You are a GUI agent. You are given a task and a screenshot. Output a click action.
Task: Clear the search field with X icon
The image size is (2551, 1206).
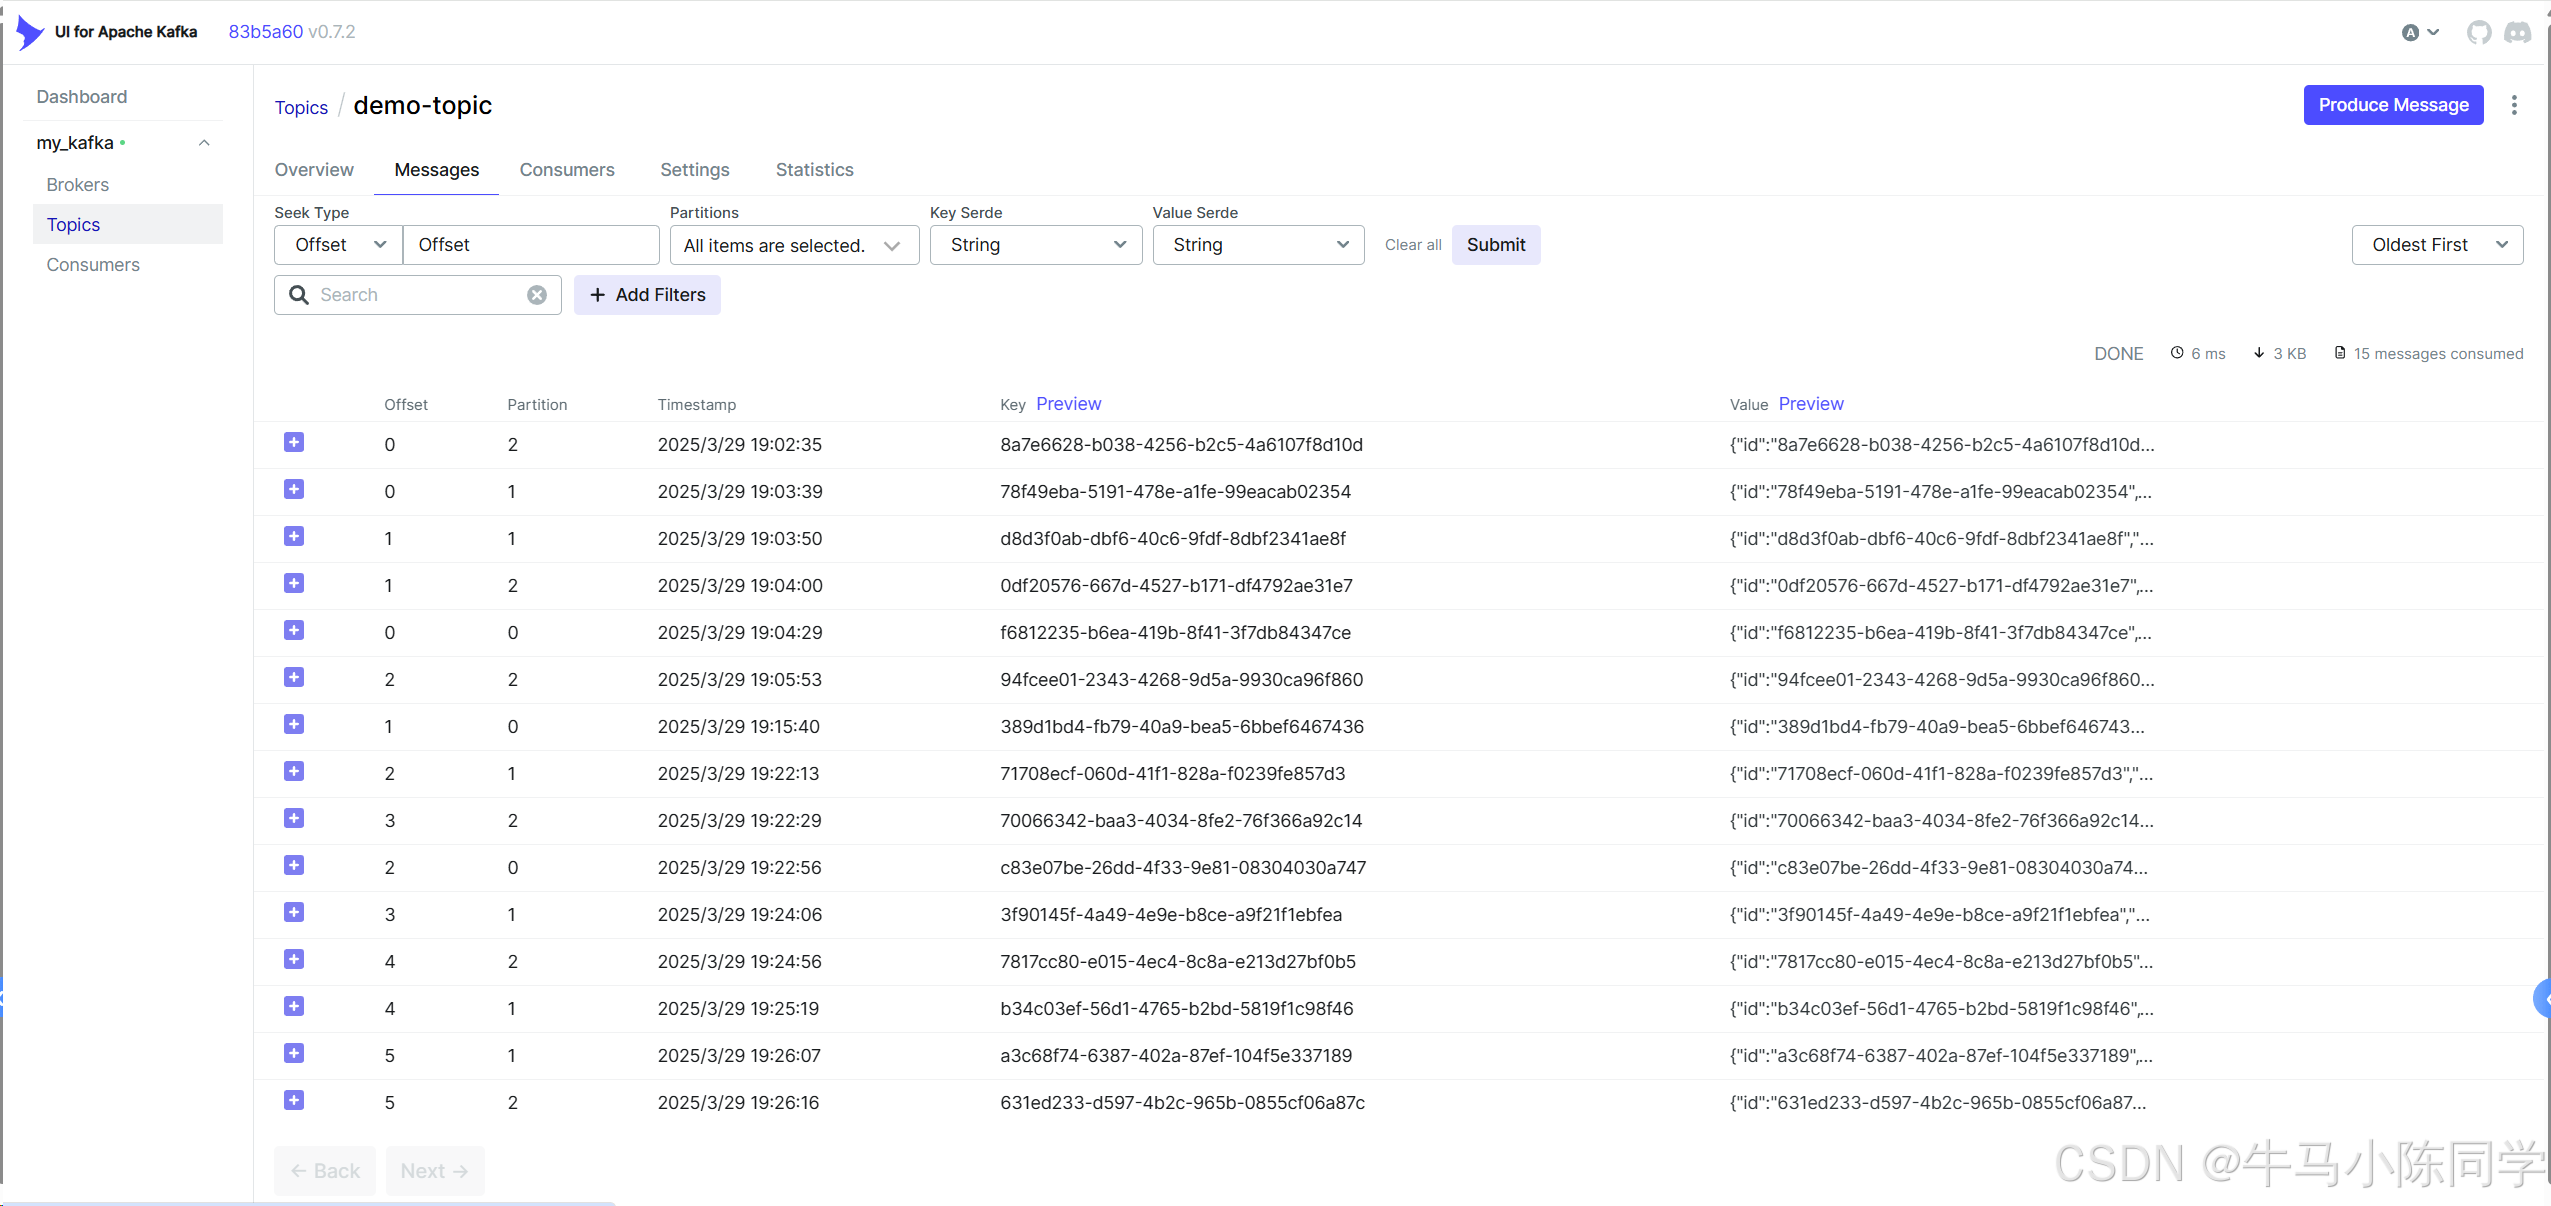point(537,295)
